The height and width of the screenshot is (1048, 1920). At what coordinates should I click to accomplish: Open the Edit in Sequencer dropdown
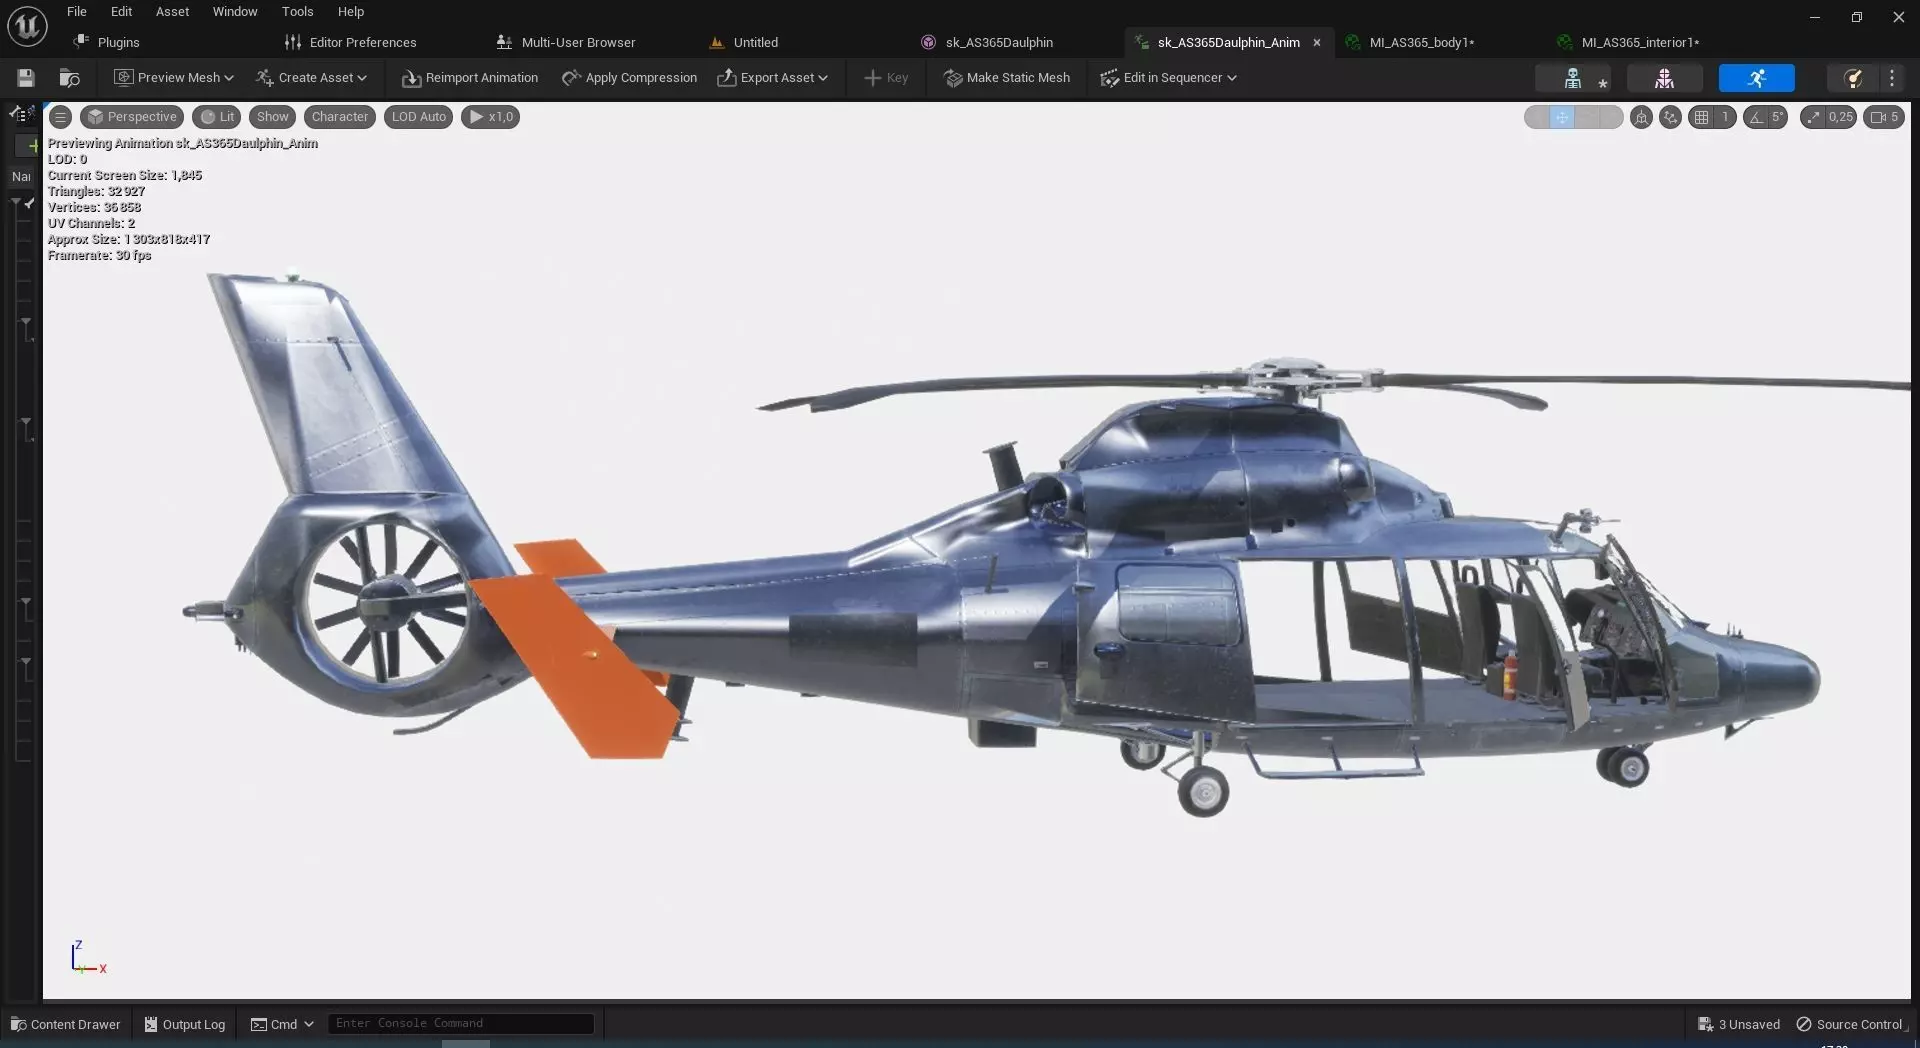tap(1169, 78)
